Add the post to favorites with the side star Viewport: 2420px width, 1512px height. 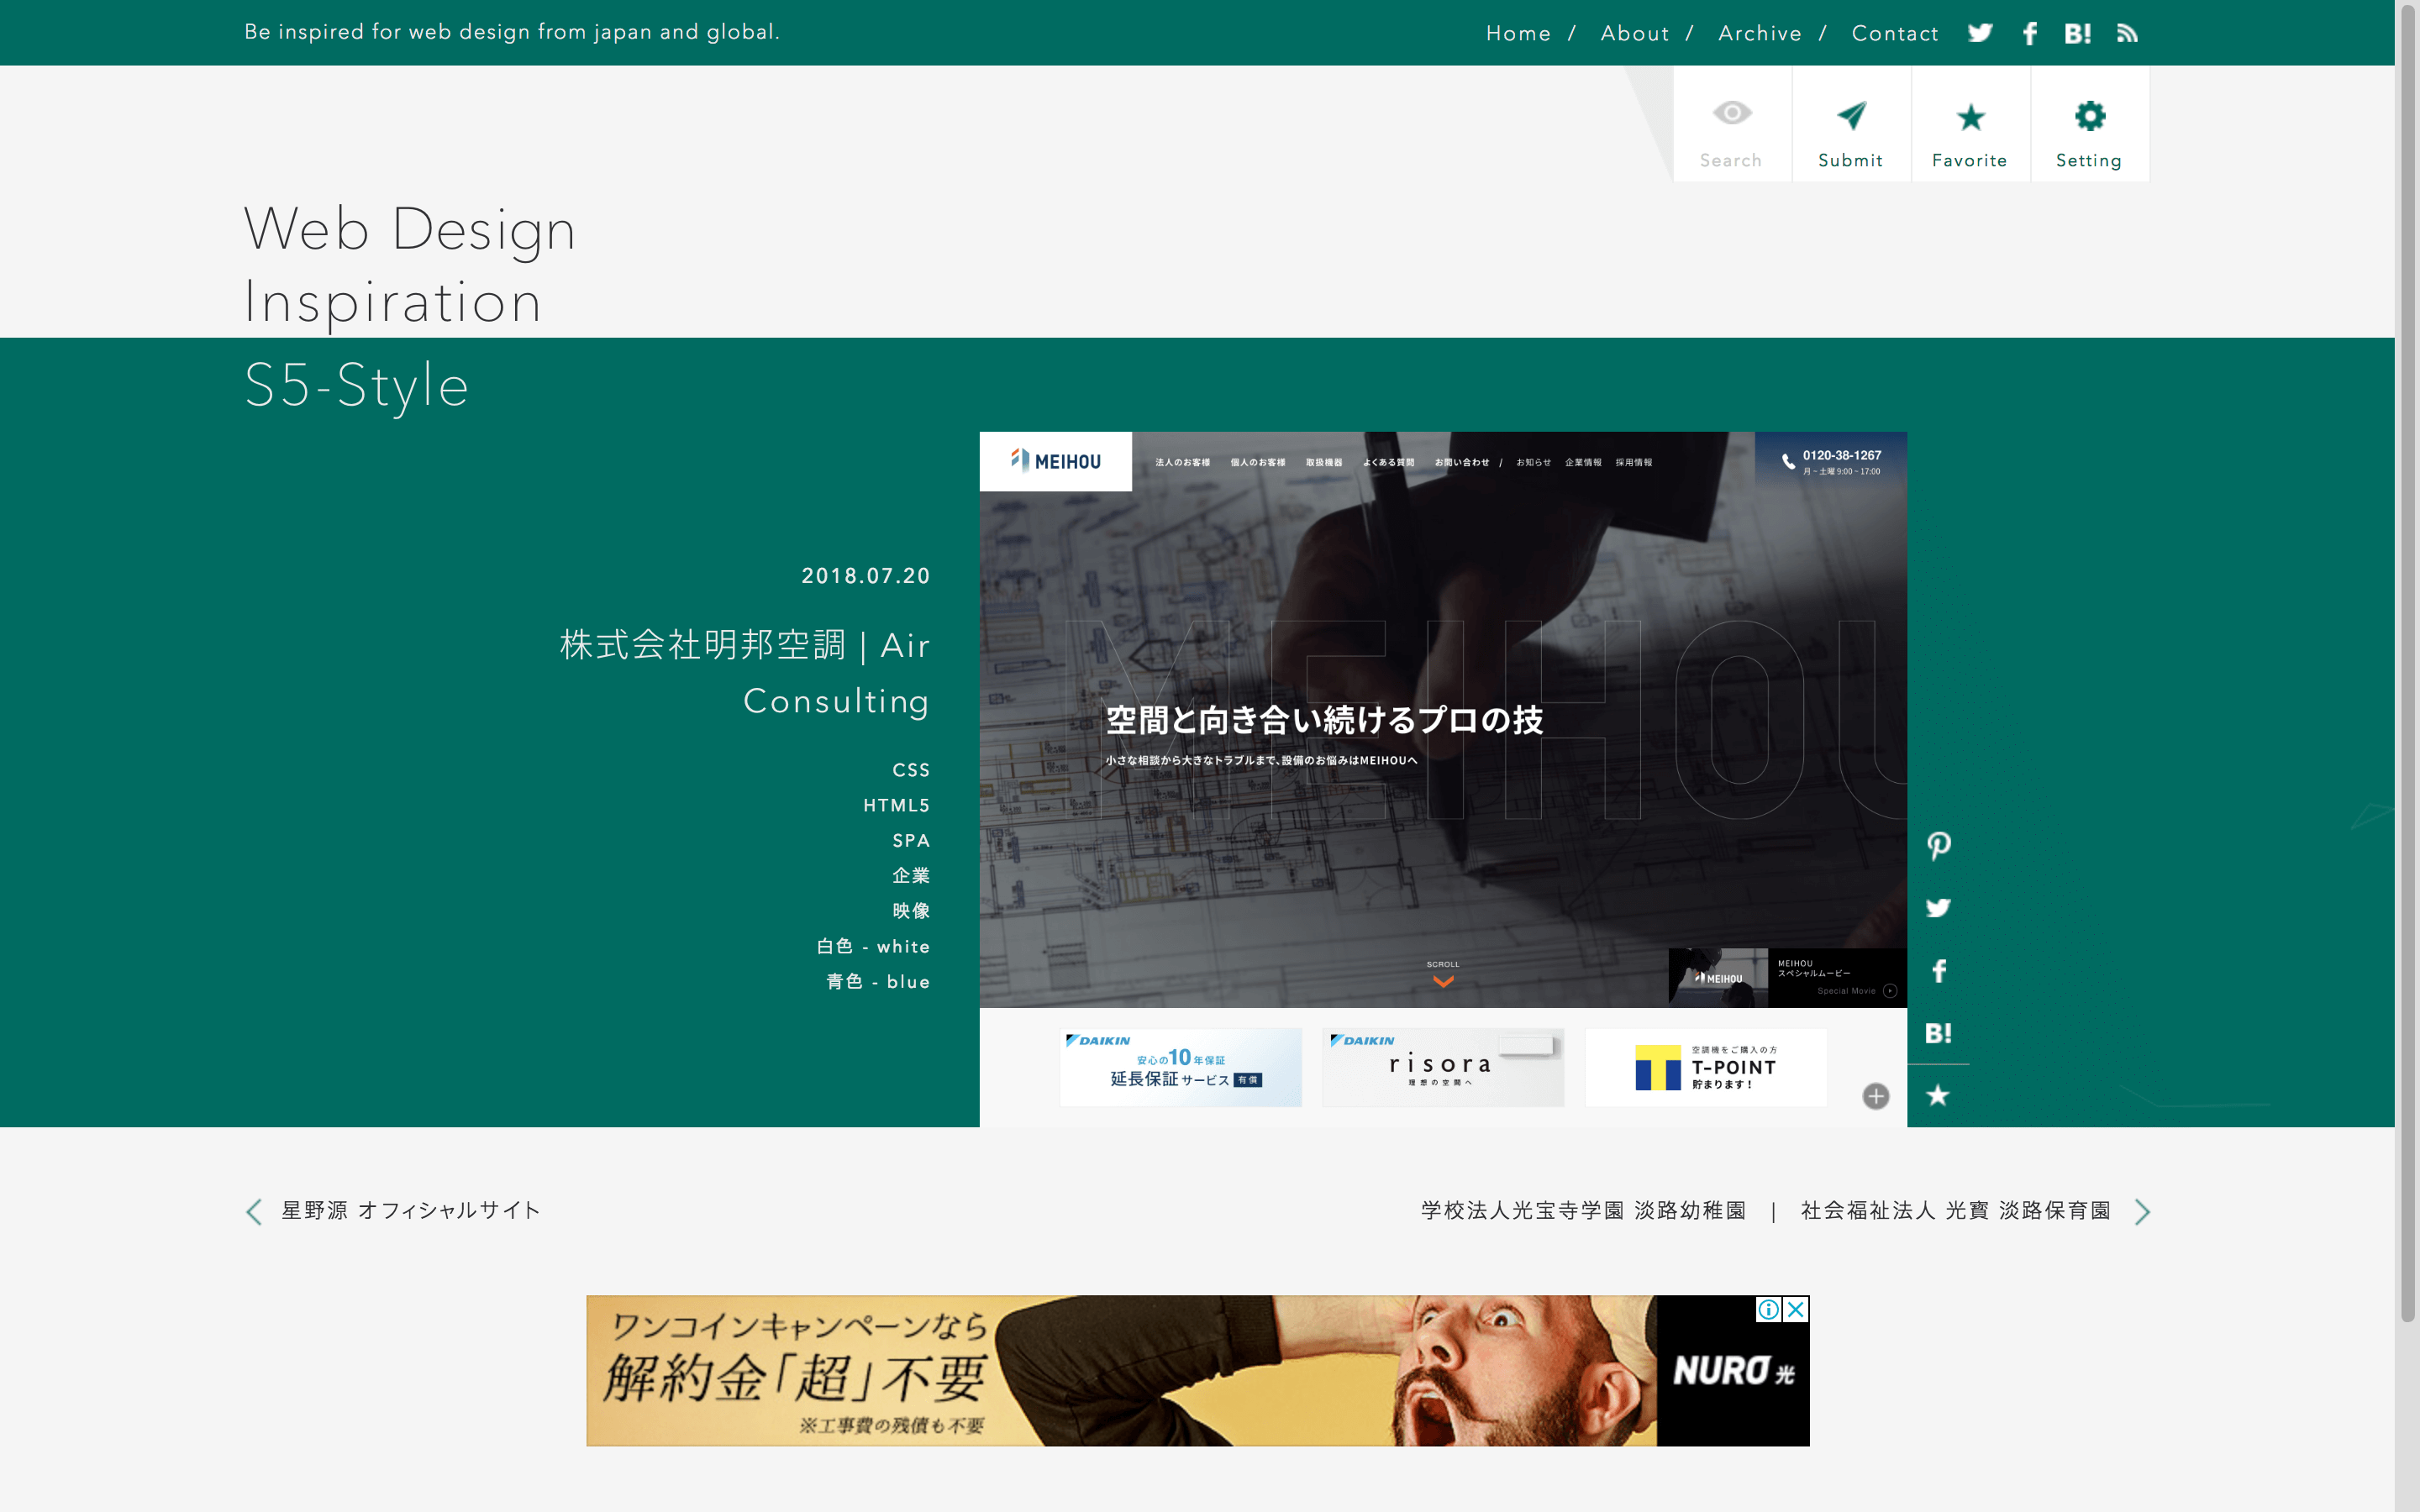(1938, 1096)
